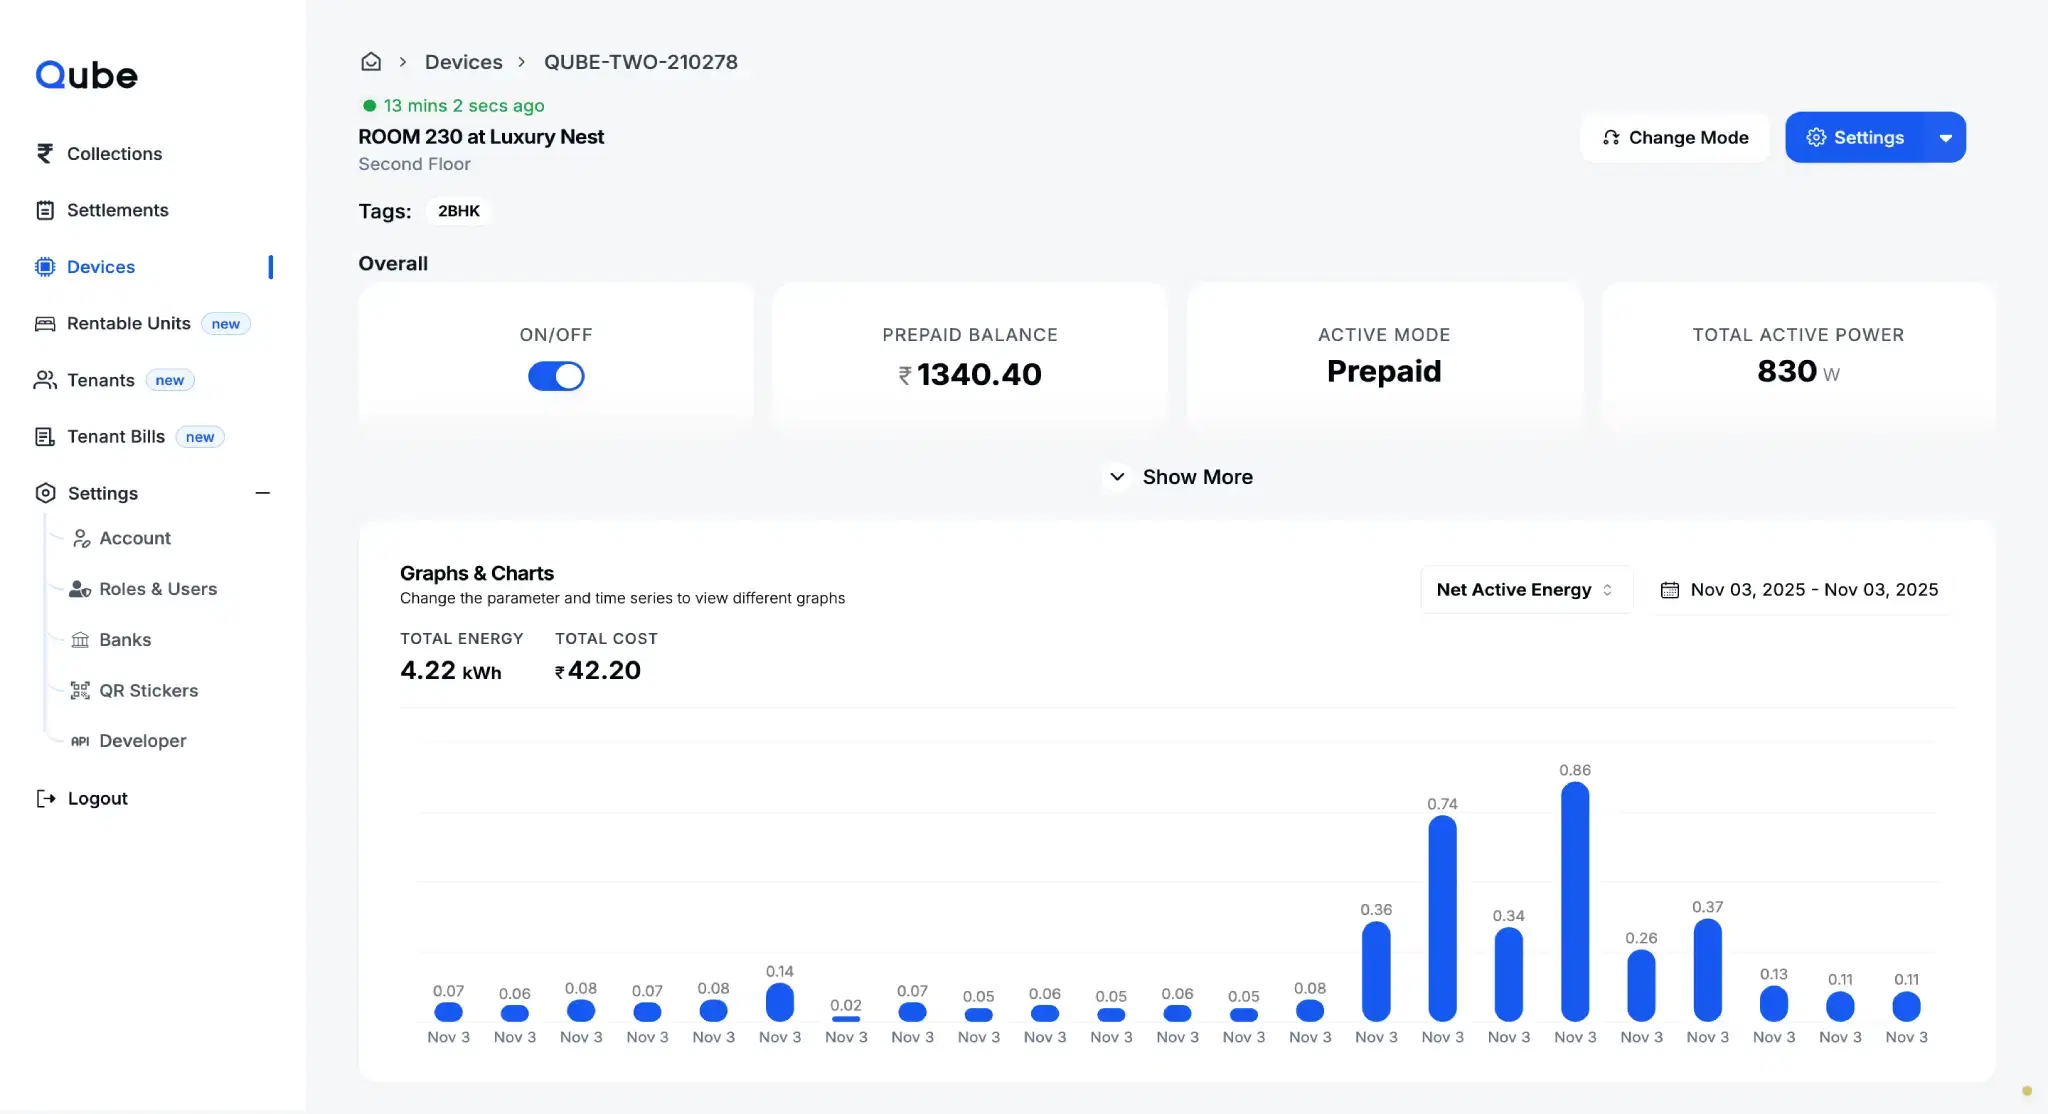Click the rupee icon beside Collections
Image resolution: width=2048 pixels, height=1114 pixels.
click(45, 153)
